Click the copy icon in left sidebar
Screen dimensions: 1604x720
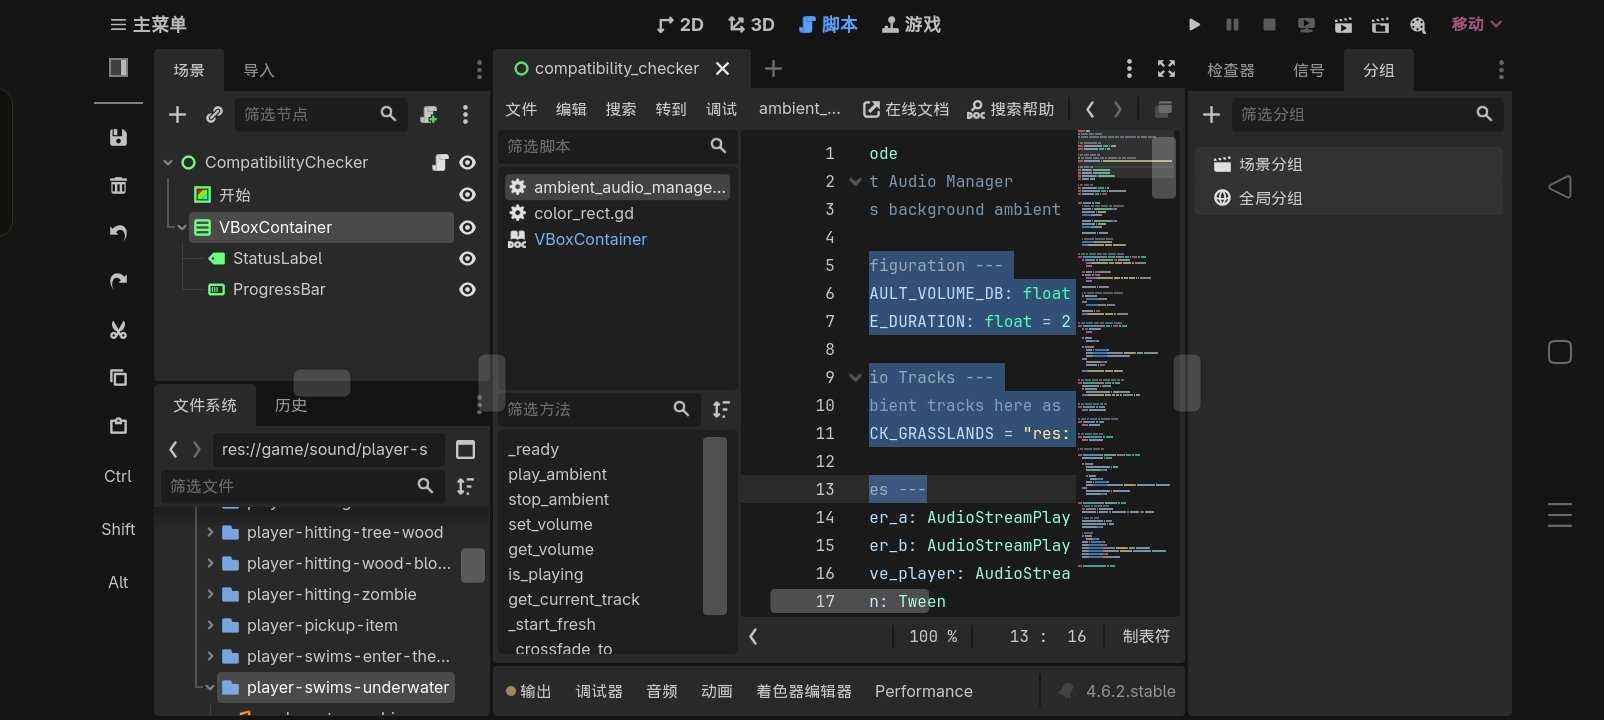118,377
